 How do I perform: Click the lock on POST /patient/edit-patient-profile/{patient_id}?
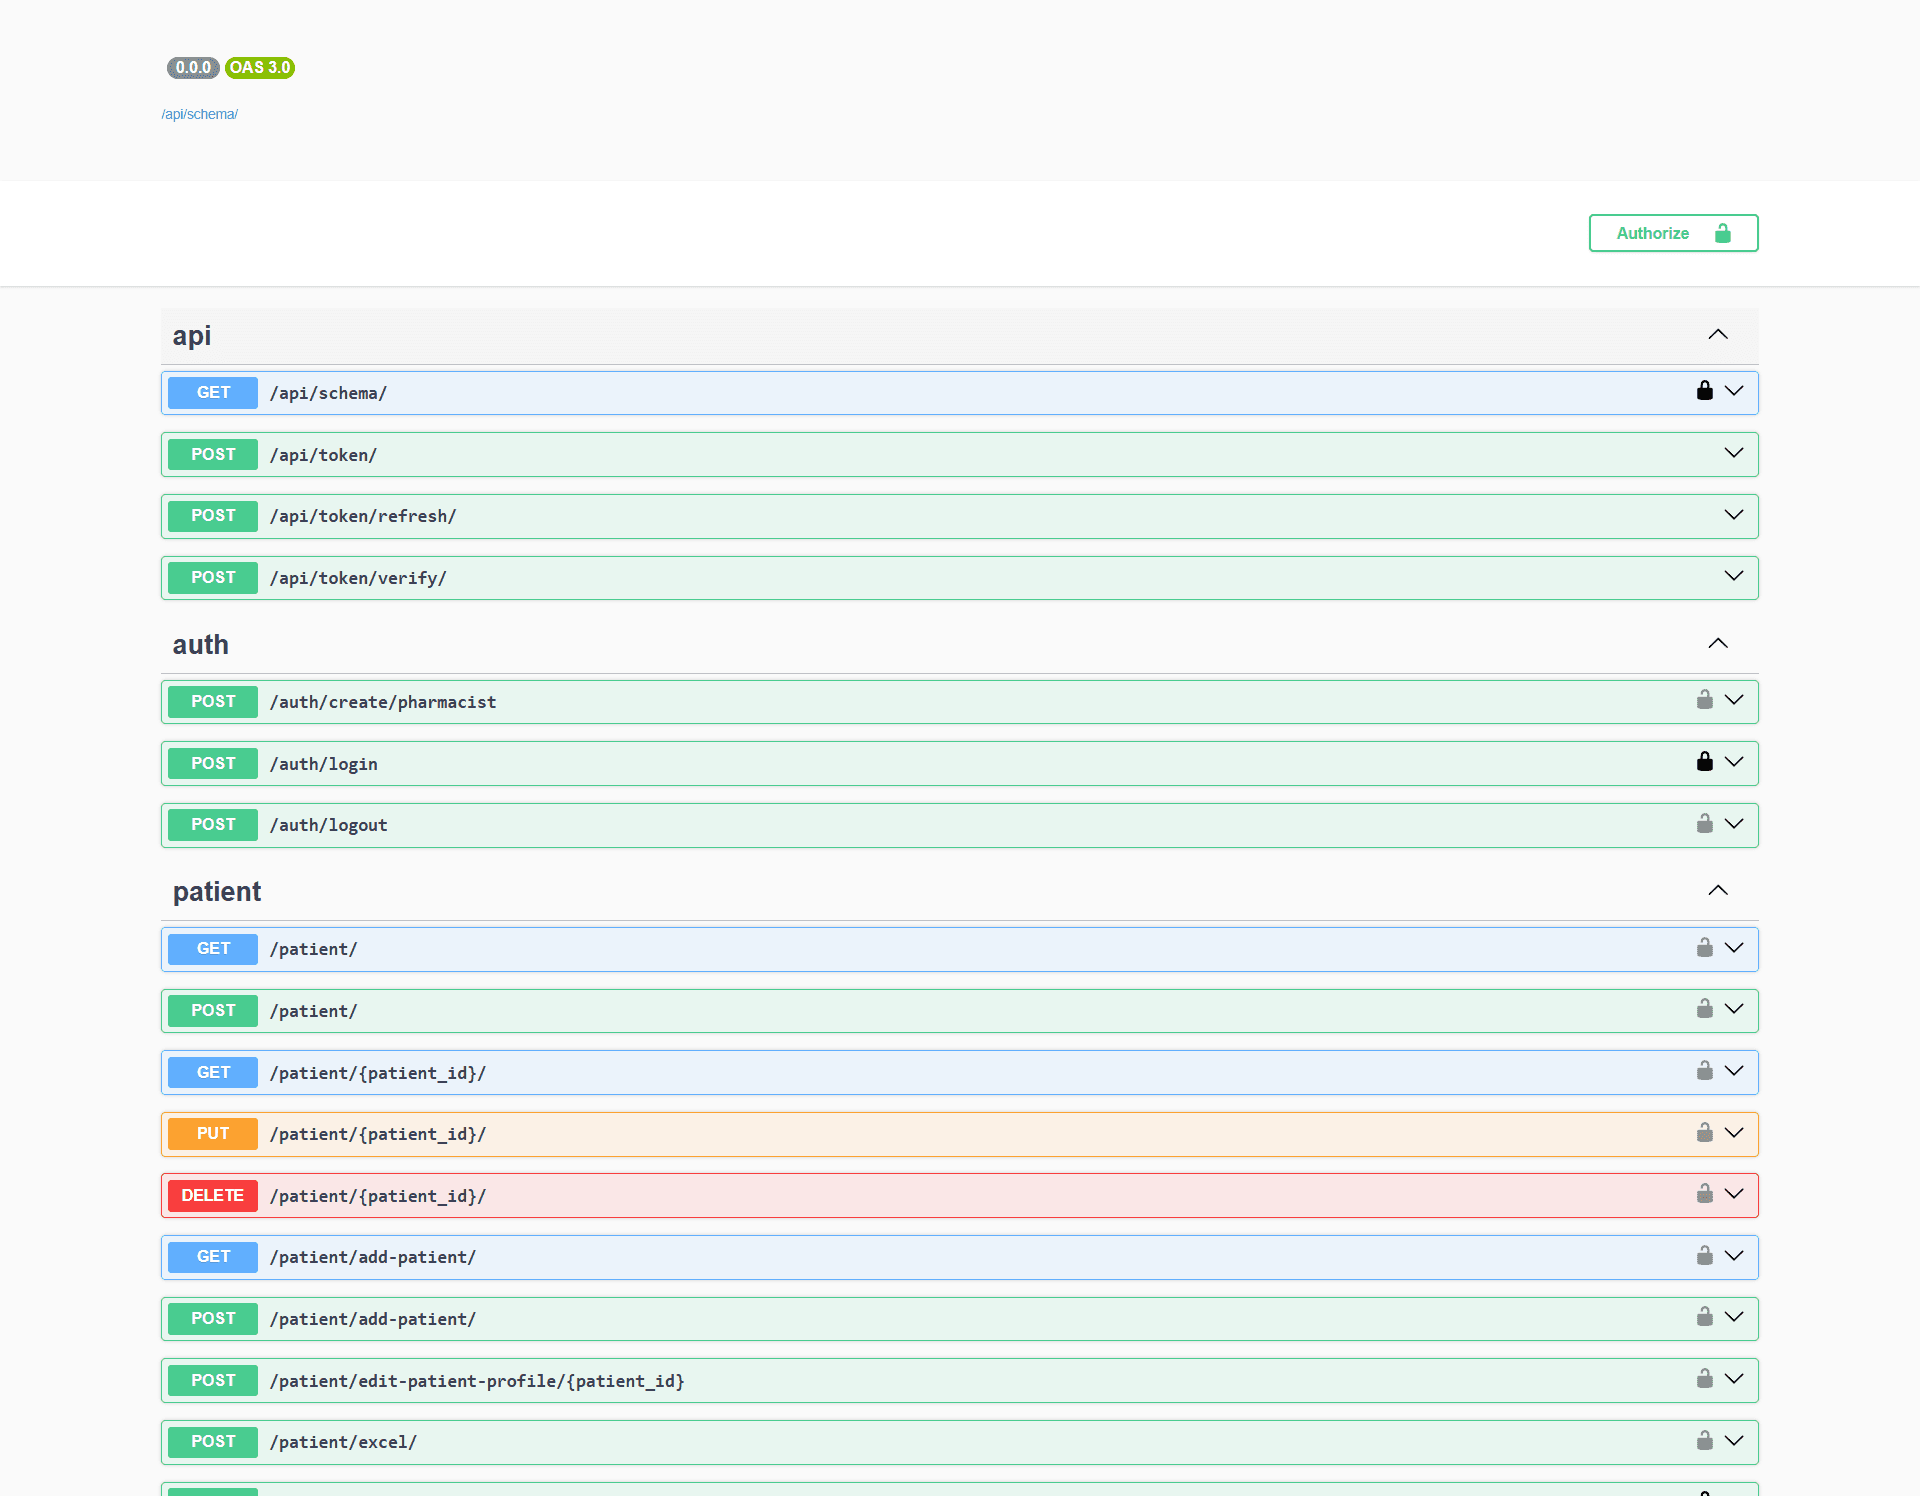pyautogui.click(x=1704, y=1378)
